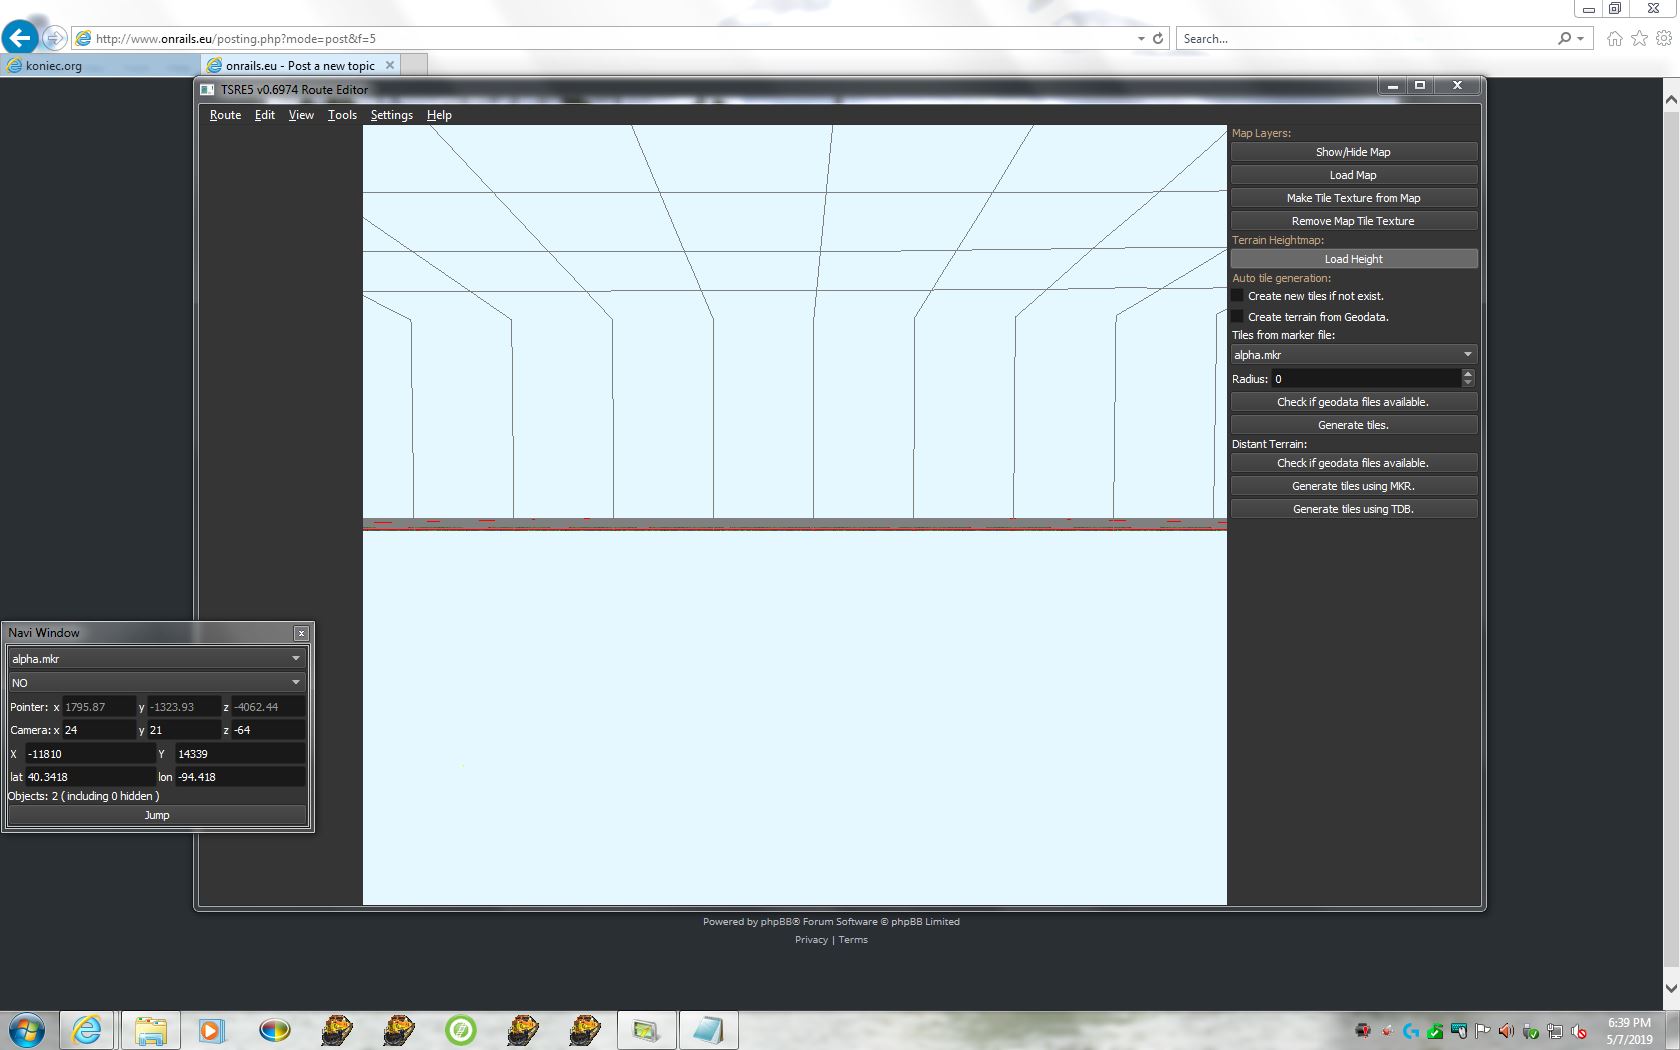Go back with the browser Back arrow
Image resolution: width=1680 pixels, height=1050 pixels.
20,38
